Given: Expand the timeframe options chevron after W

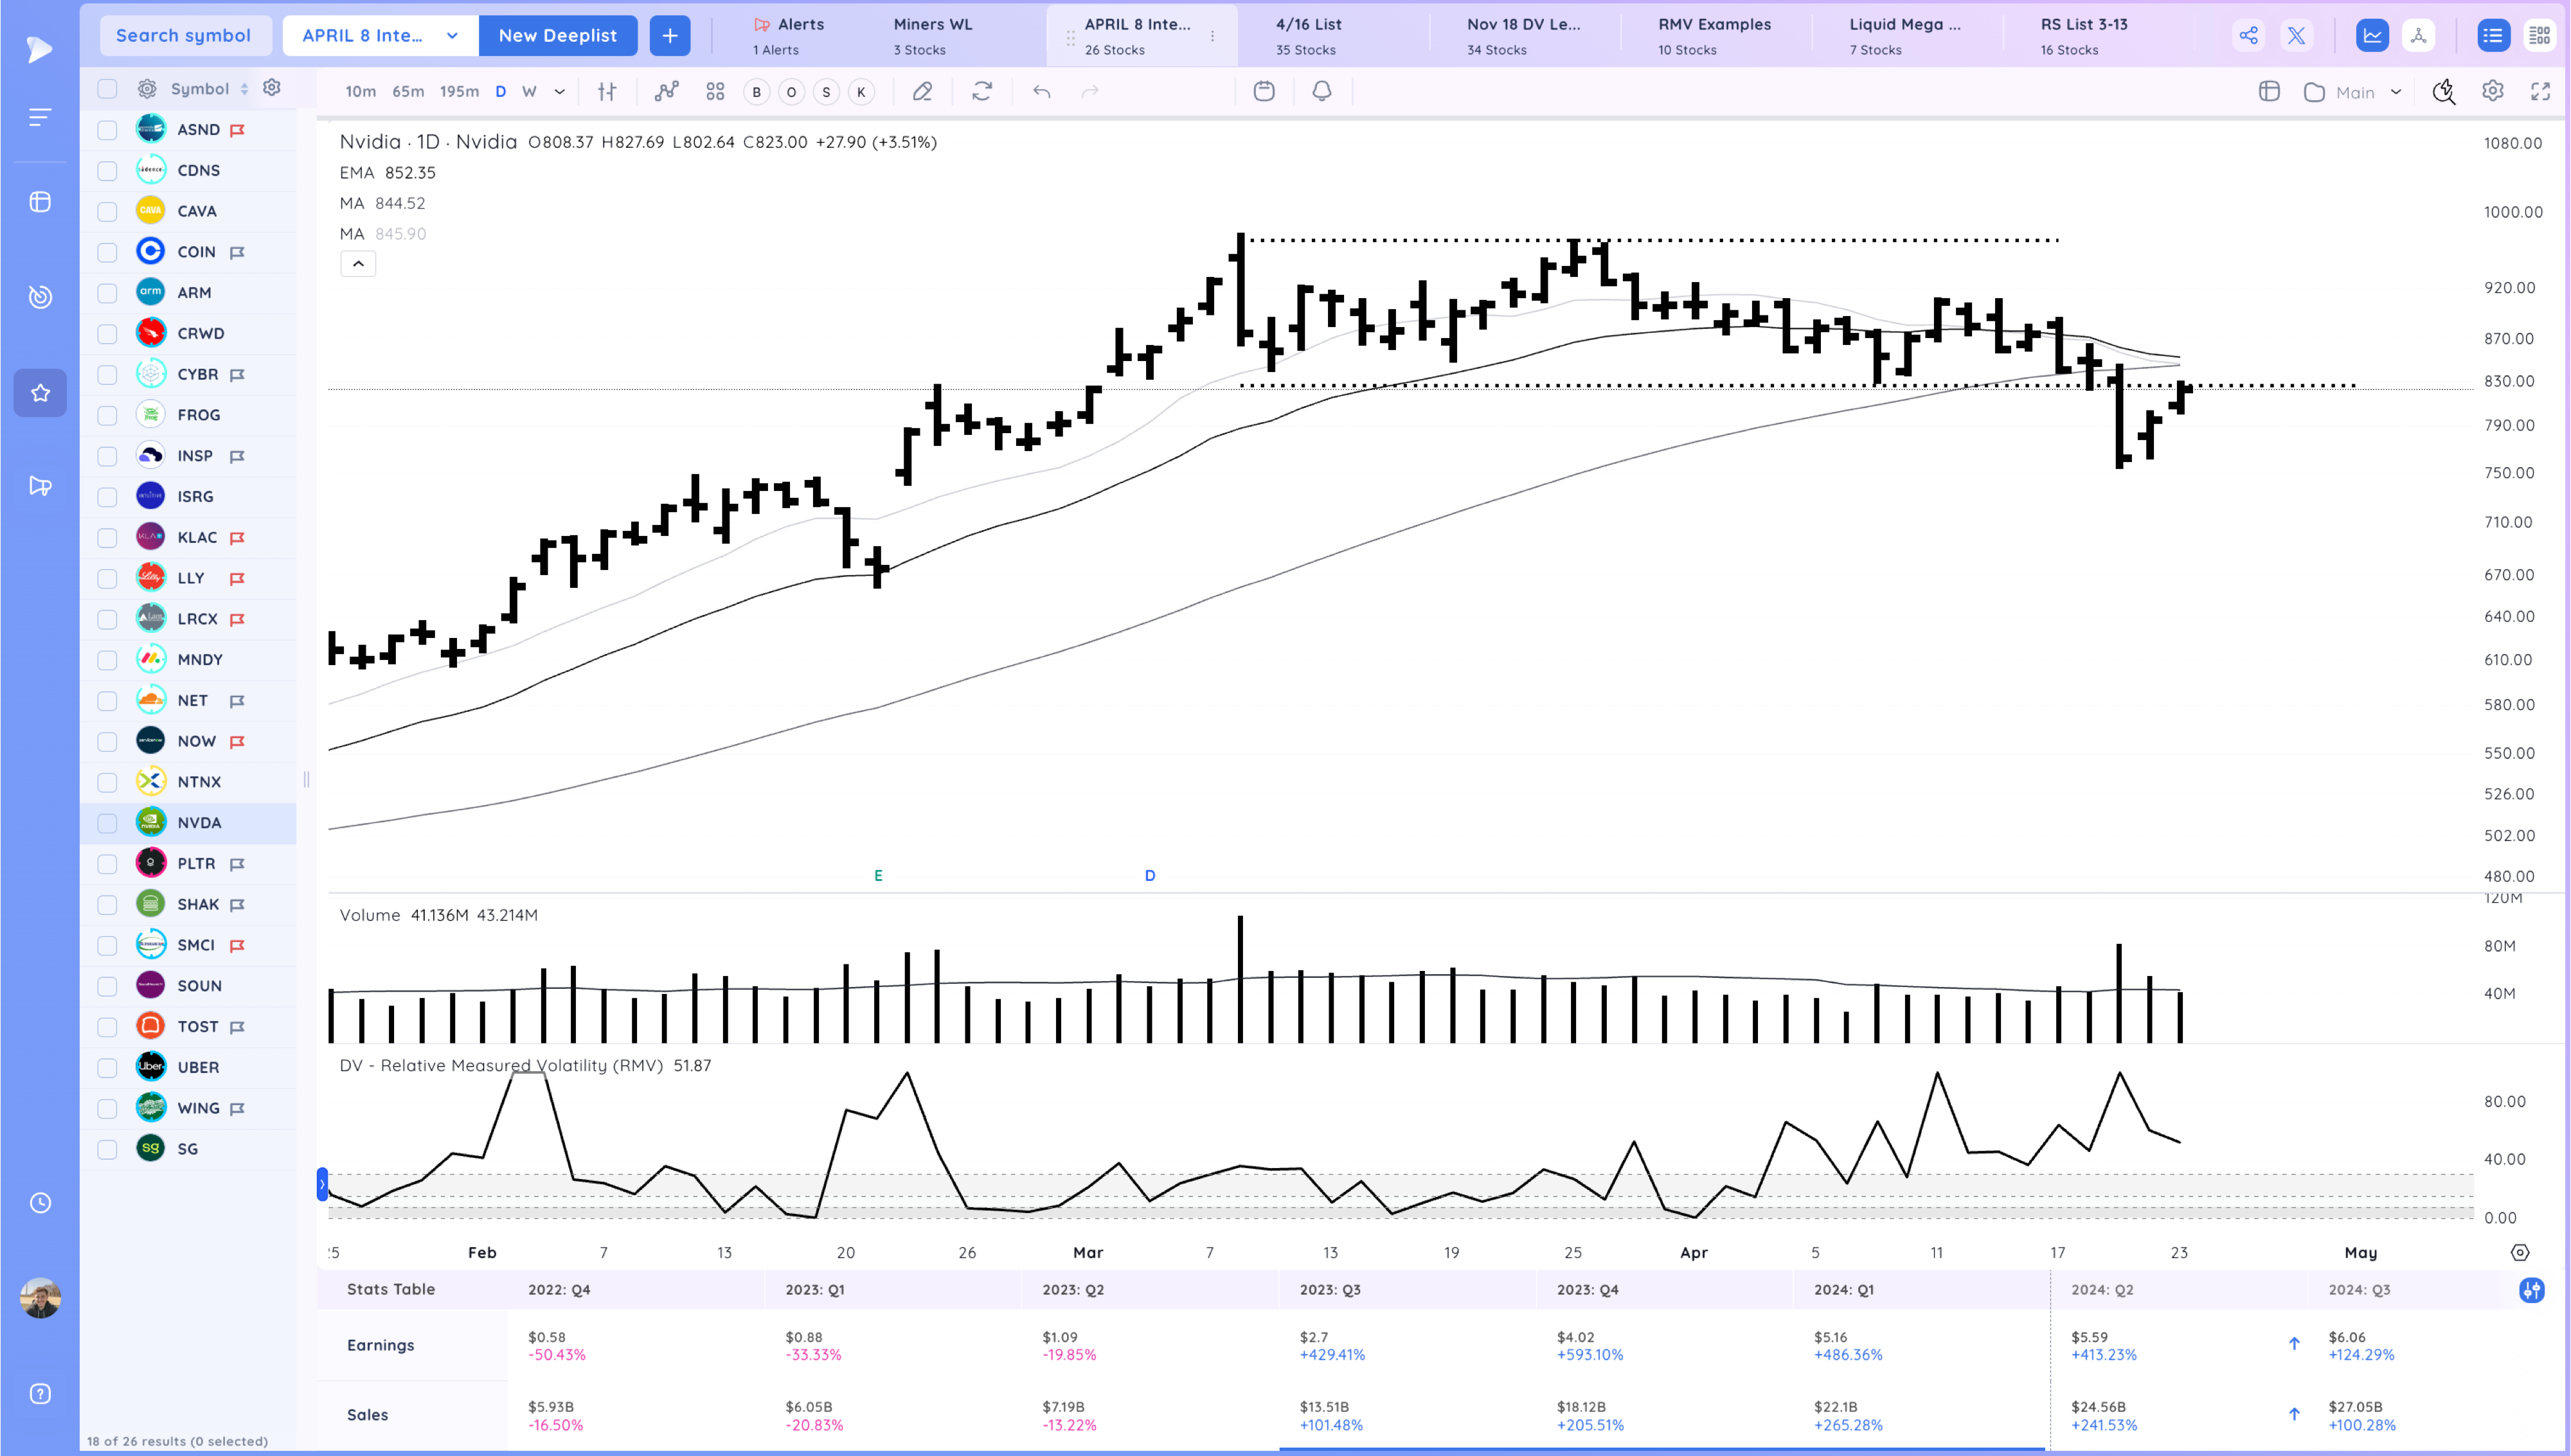Looking at the screenshot, I should tap(559, 92).
